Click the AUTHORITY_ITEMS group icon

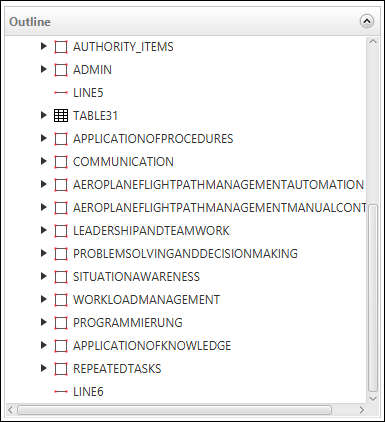click(61, 47)
